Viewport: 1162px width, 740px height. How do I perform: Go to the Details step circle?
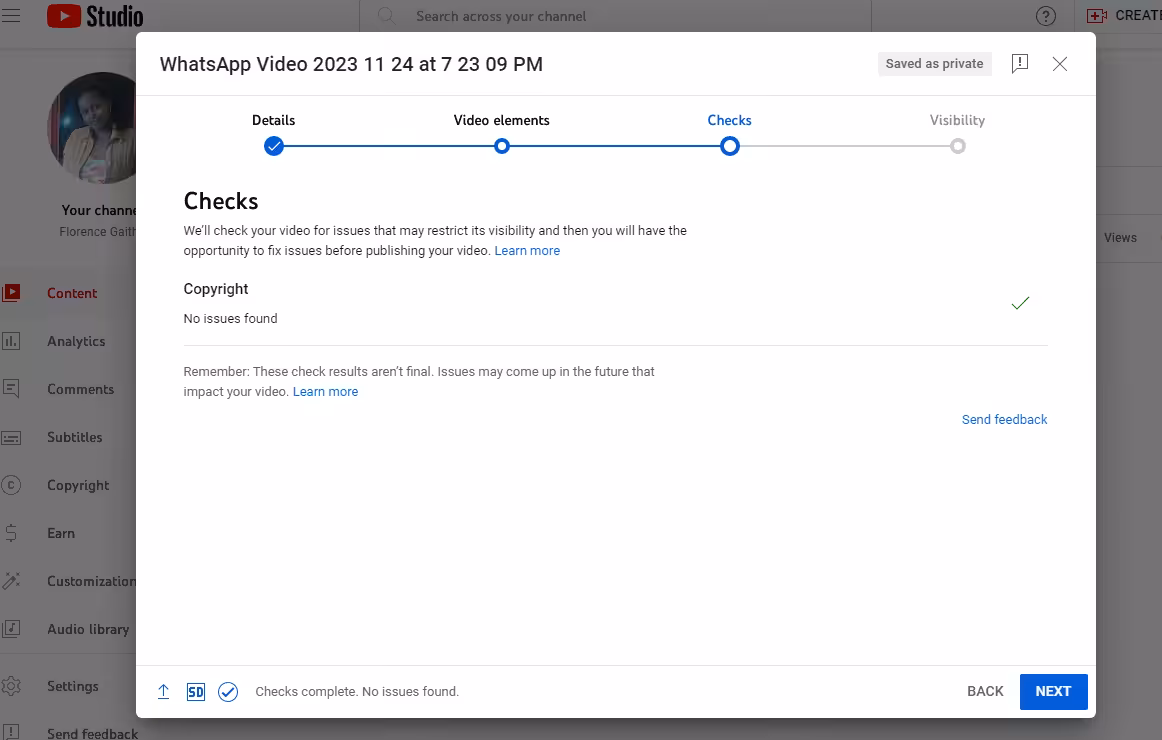274,147
